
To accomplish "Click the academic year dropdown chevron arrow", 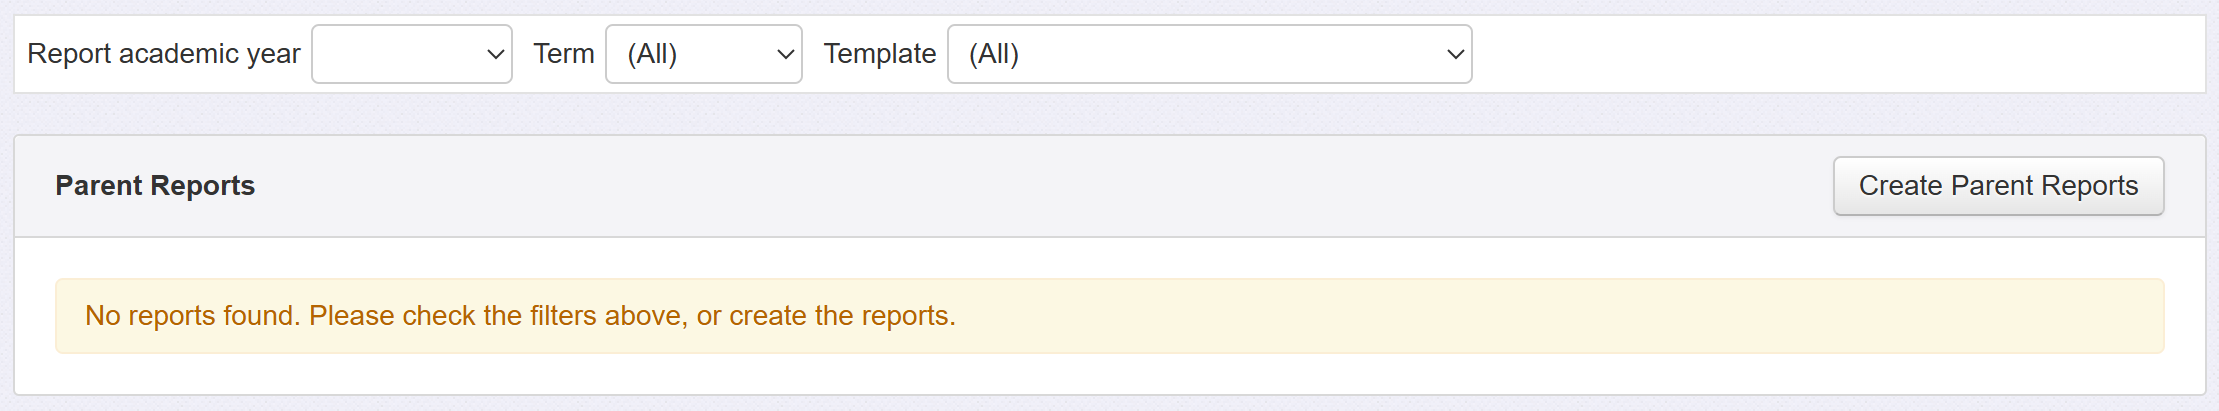I will 495,54.
